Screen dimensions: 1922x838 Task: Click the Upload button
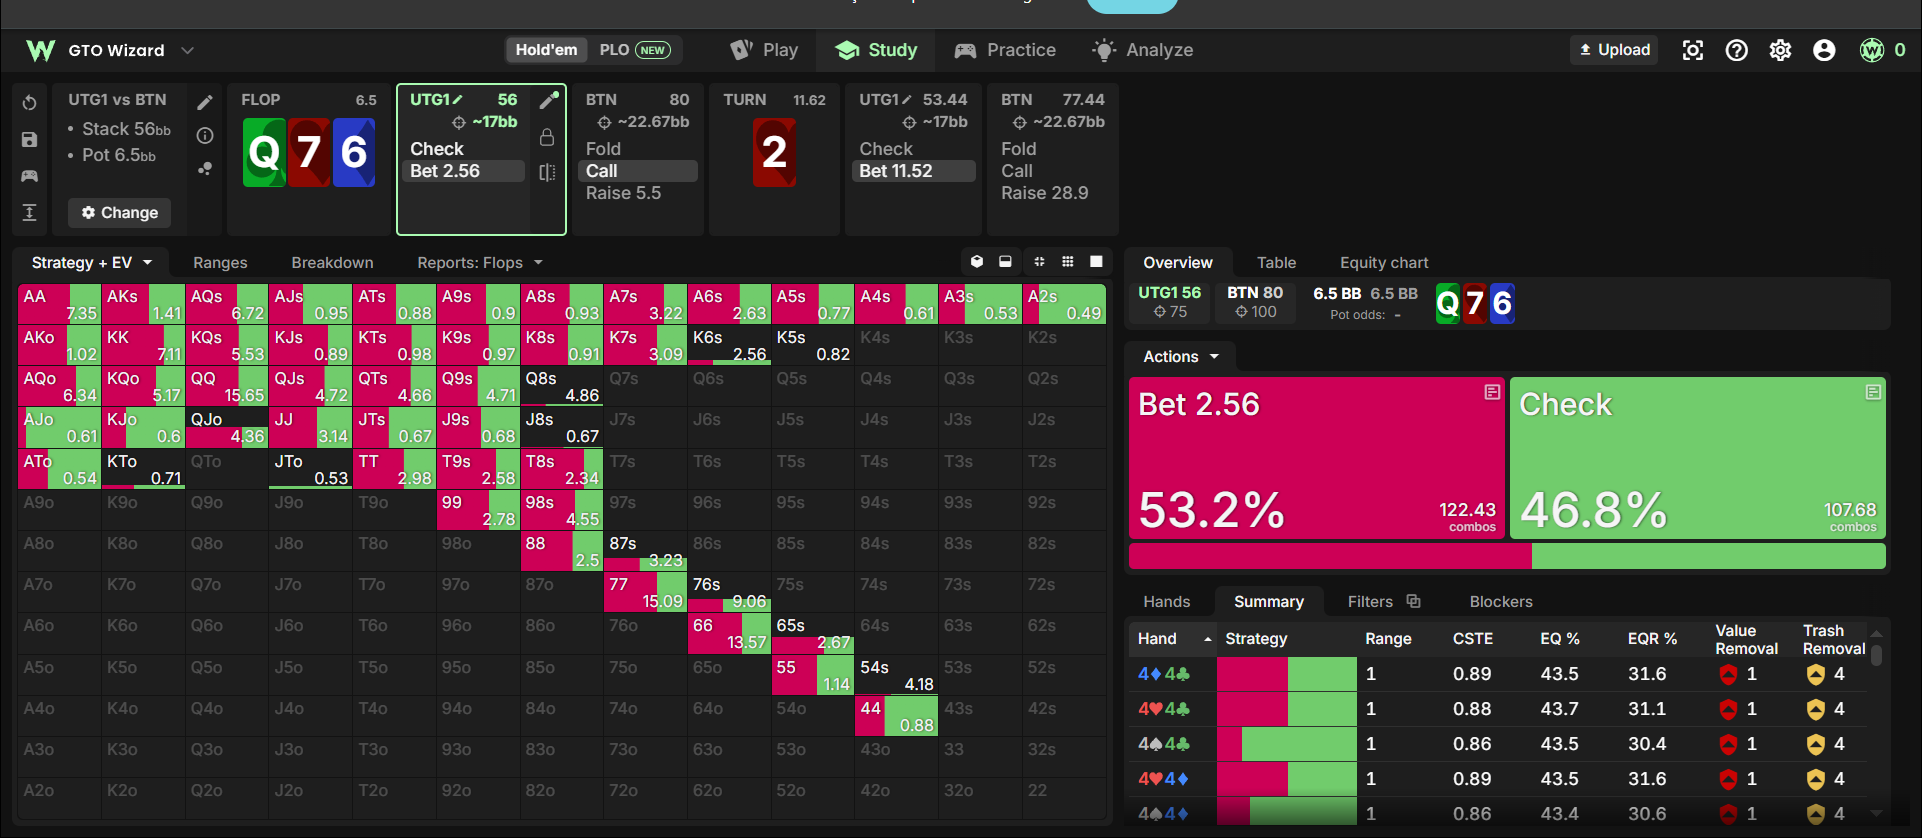tap(1614, 50)
